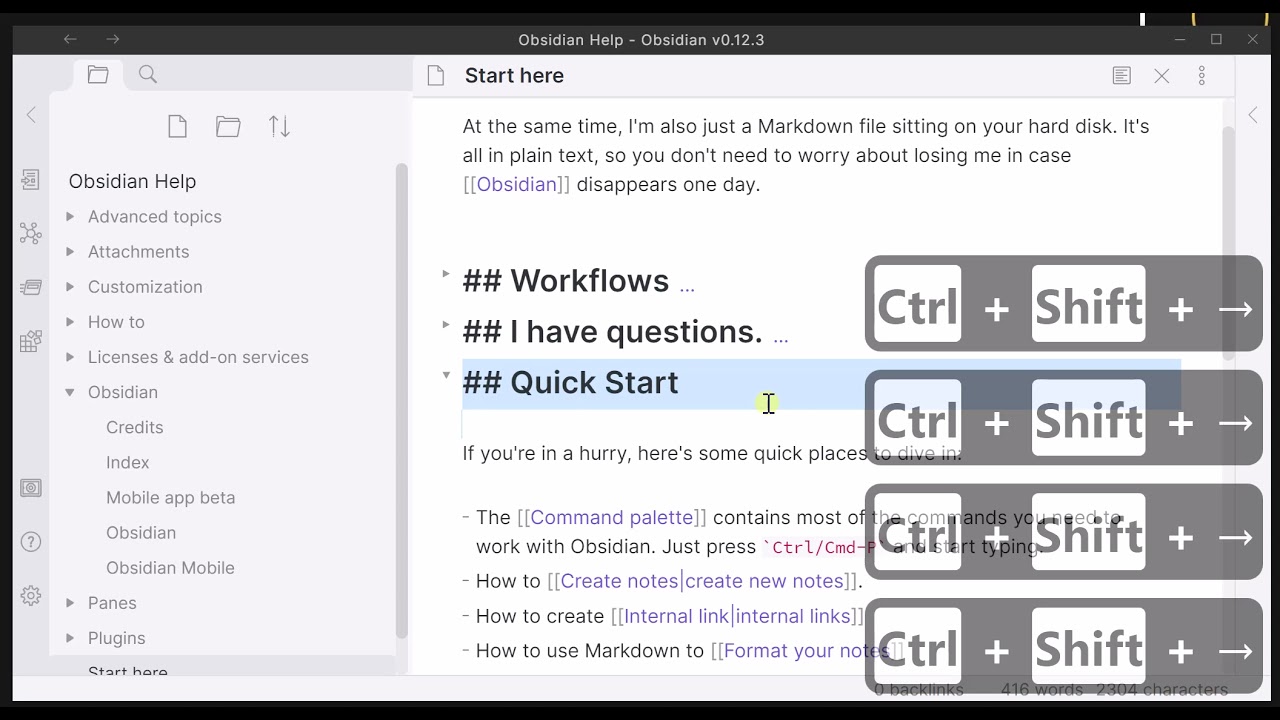Image resolution: width=1280 pixels, height=720 pixels.
Task: Expand the Plugins folder
Action: [70, 638]
